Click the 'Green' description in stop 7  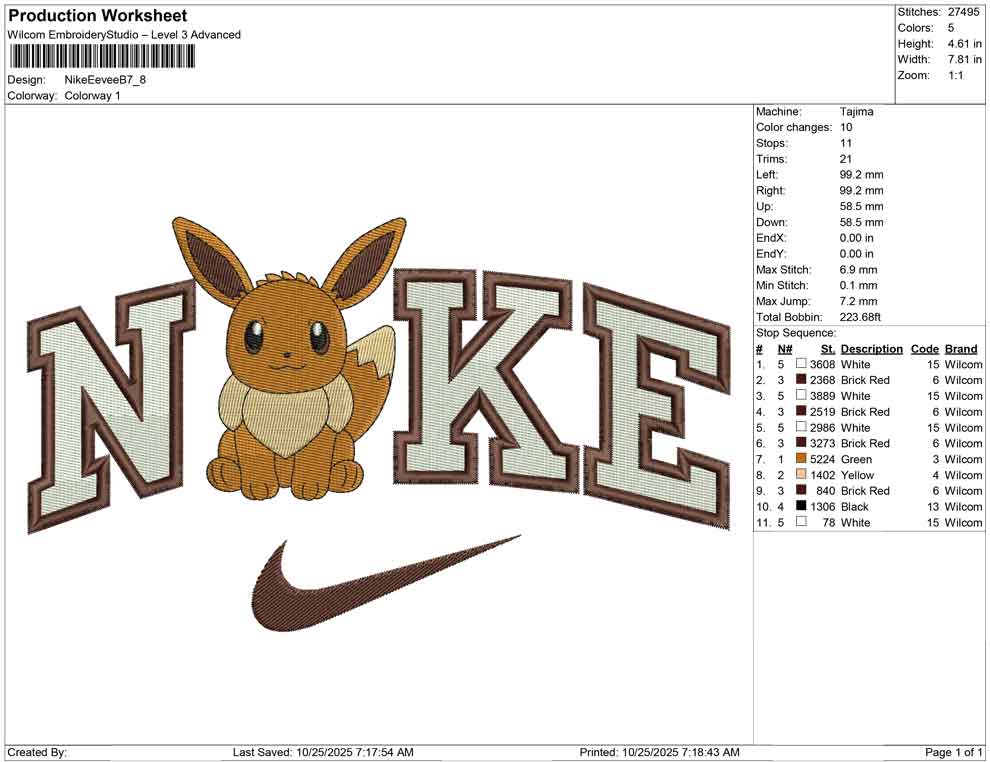(856, 458)
